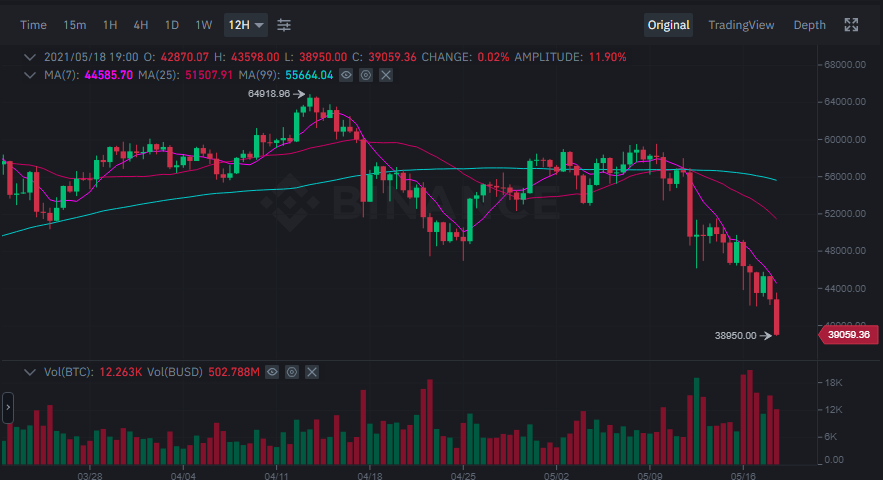Collapse the OHLC info row

point(30,57)
